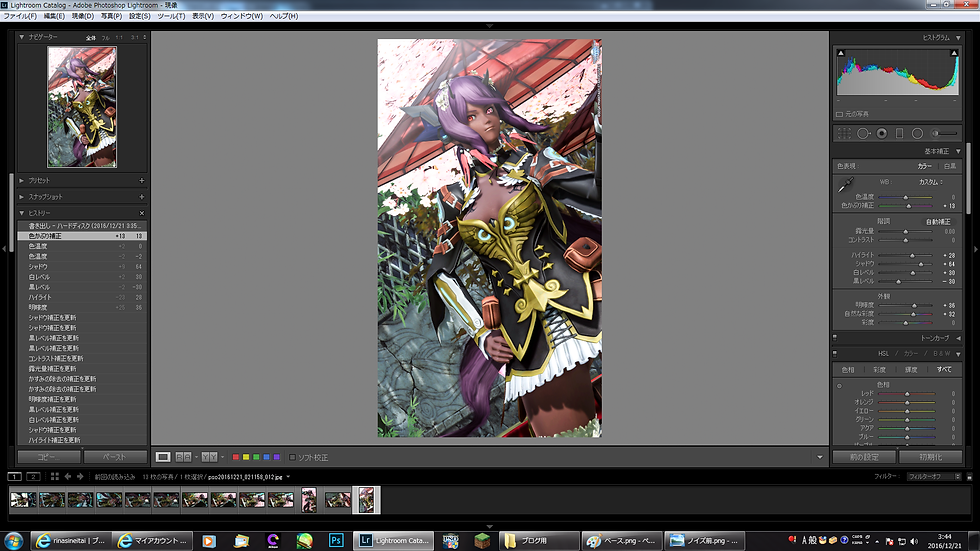Select the Red Eye Correction tool
Screen dimensions: 980x551
pos(881,133)
